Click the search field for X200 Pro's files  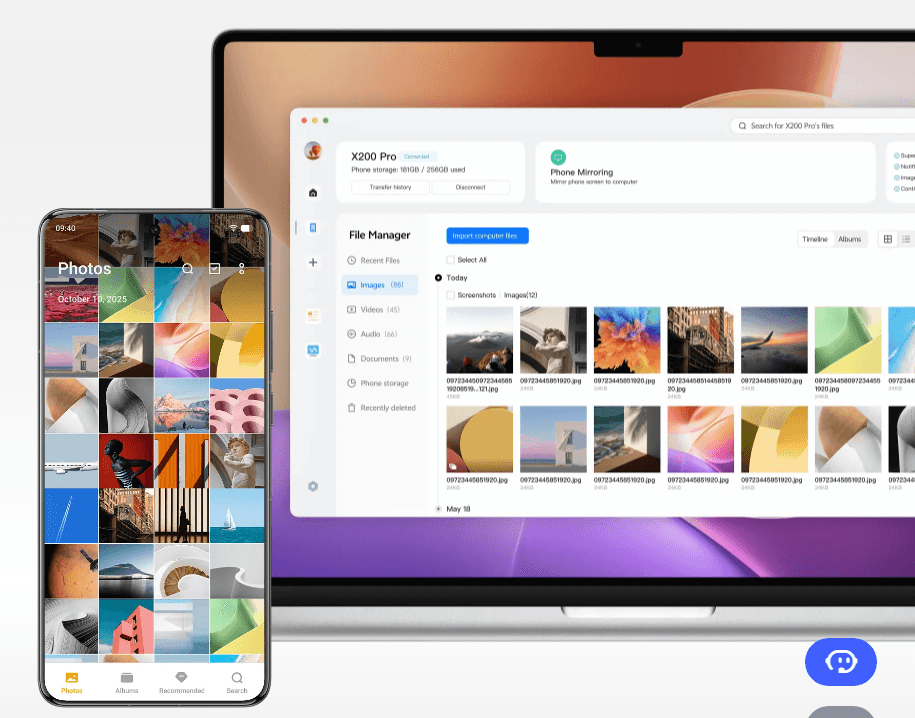820,126
